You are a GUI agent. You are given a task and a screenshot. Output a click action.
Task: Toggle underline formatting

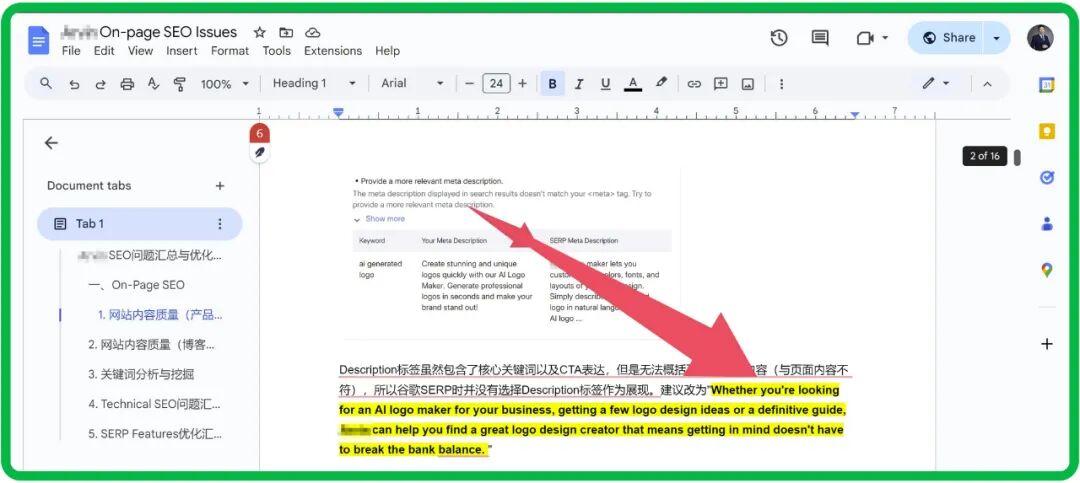point(604,84)
